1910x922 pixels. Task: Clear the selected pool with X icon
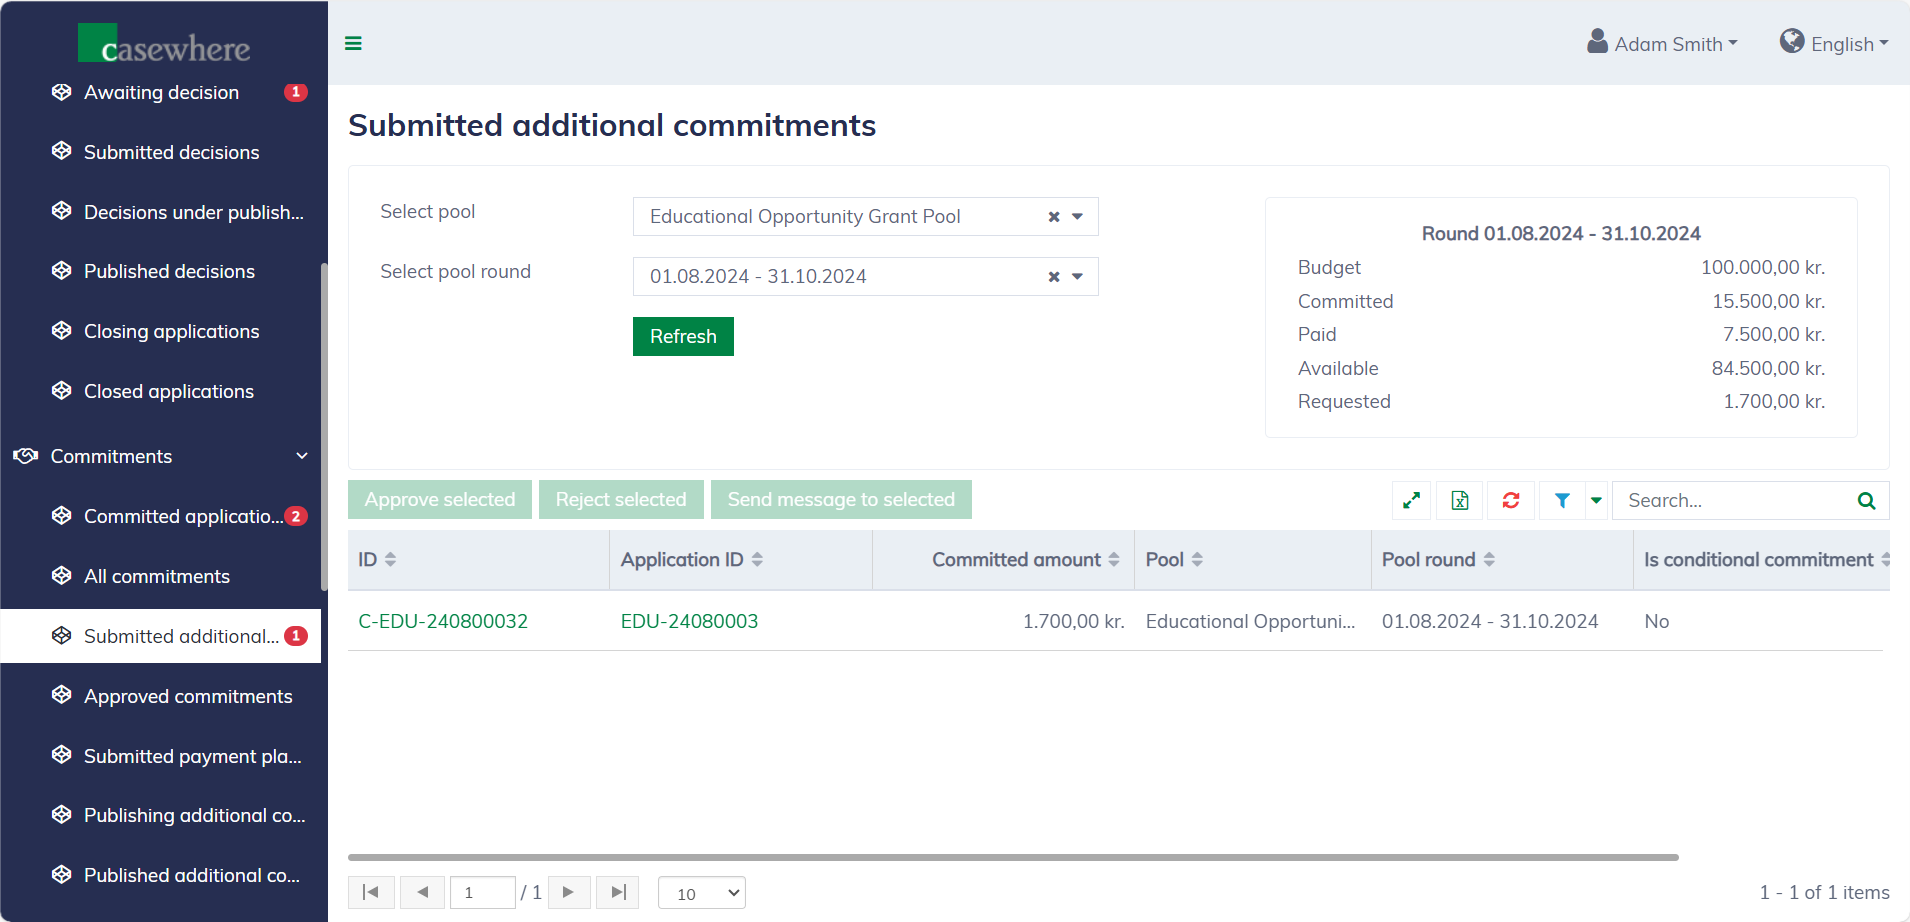coord(1053,217)
